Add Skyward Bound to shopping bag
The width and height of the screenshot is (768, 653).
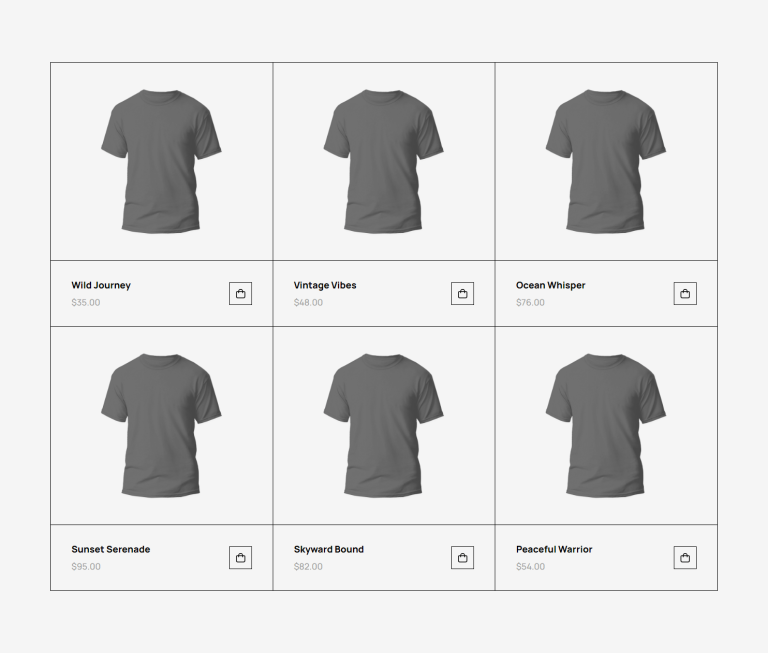click(x=462, y=557)
